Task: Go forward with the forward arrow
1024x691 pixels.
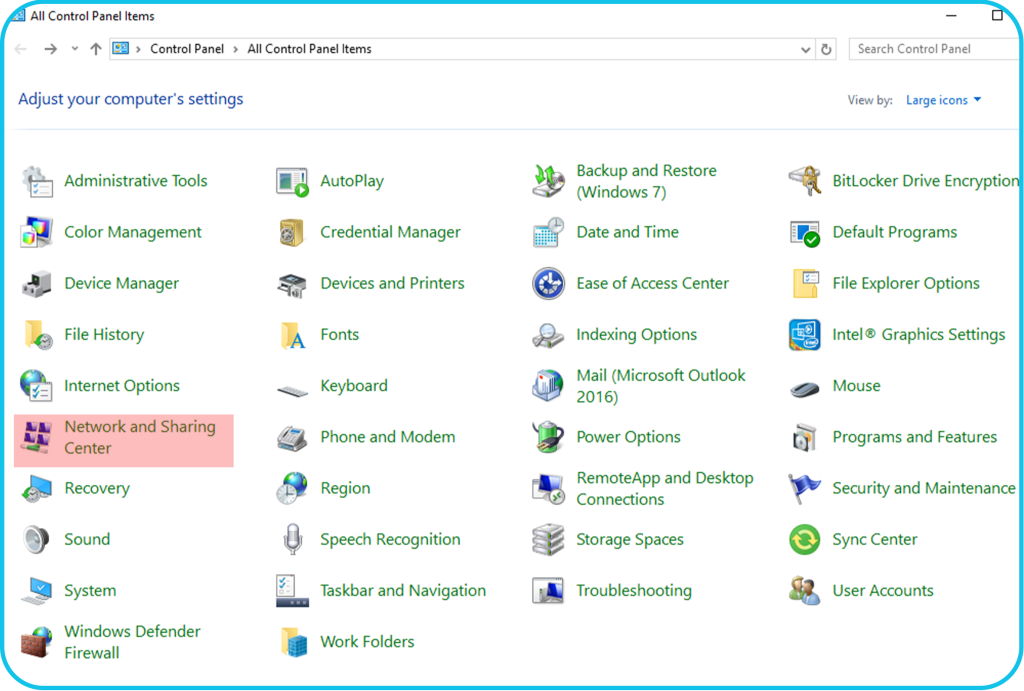Action: point(50,49)
